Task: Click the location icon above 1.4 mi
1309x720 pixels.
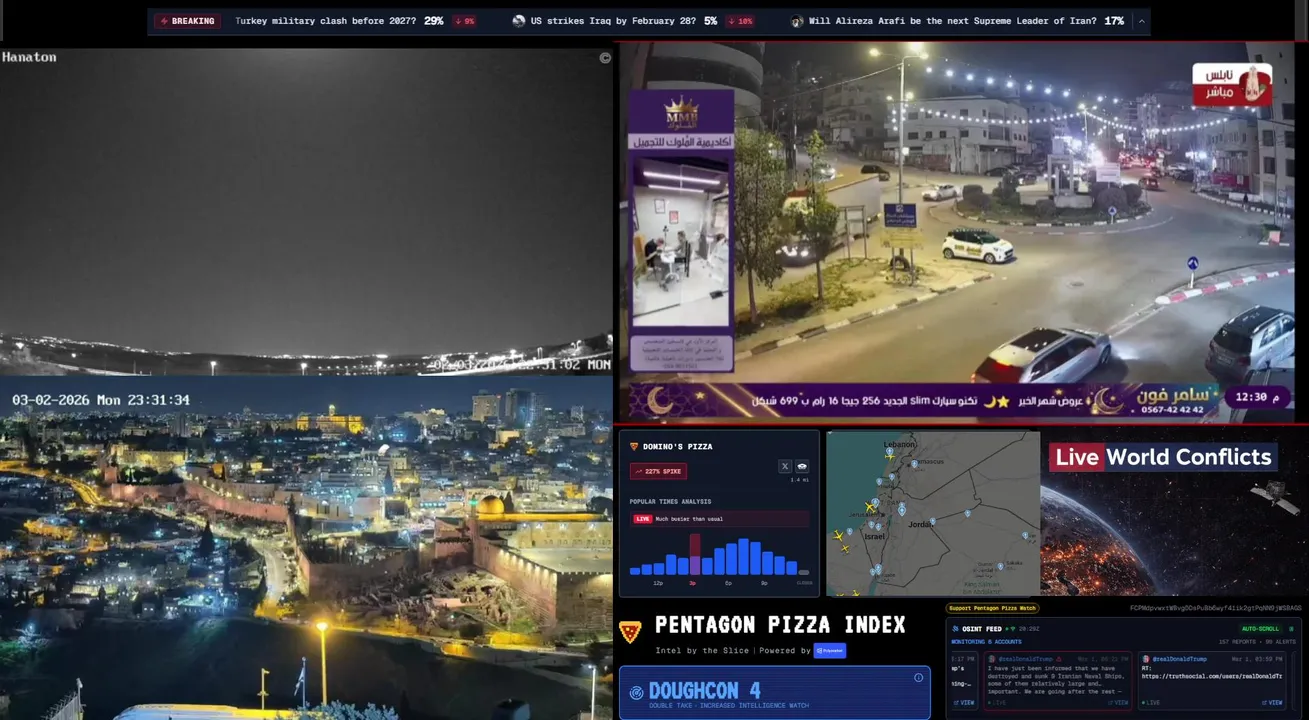Action: pyautogui.click(x=802, y=466)
